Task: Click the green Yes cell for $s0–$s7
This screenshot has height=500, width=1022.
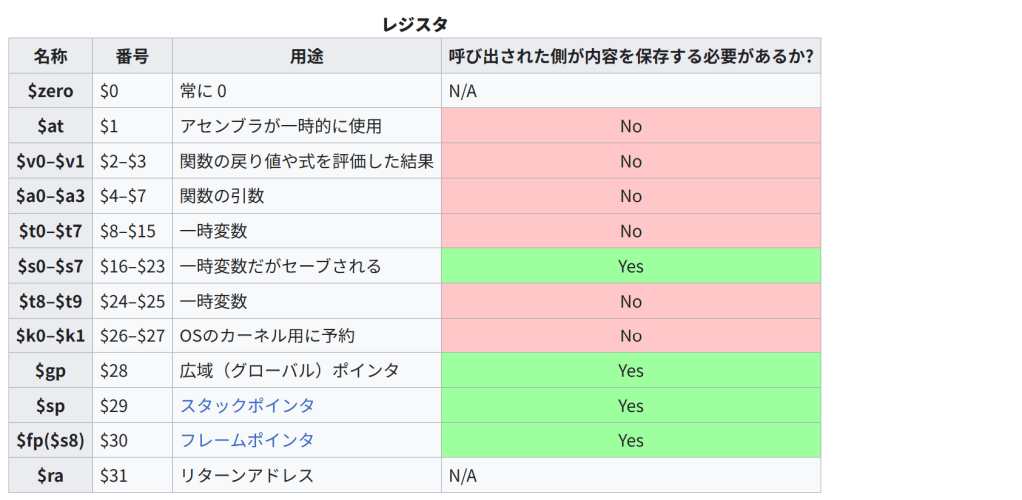Action: 630,266
